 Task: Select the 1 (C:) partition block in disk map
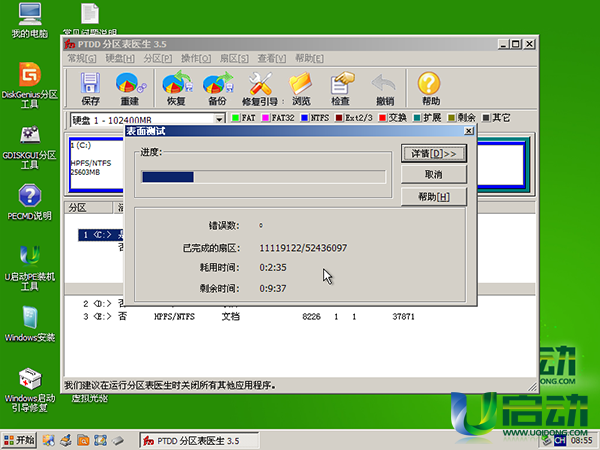[97, 164]
